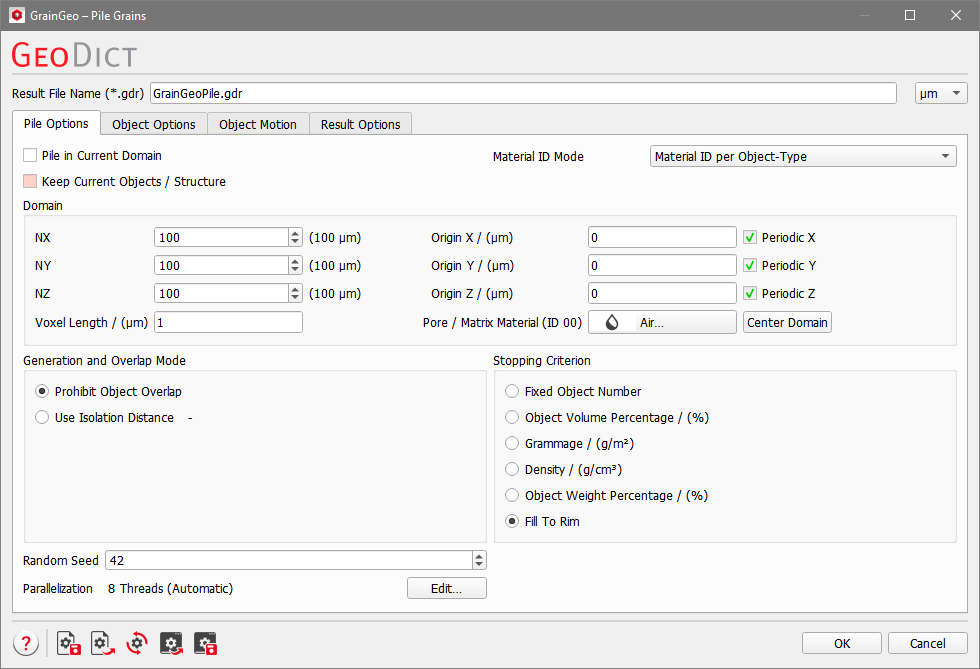Open the GeoDict help for this dialog

[26, 643]
